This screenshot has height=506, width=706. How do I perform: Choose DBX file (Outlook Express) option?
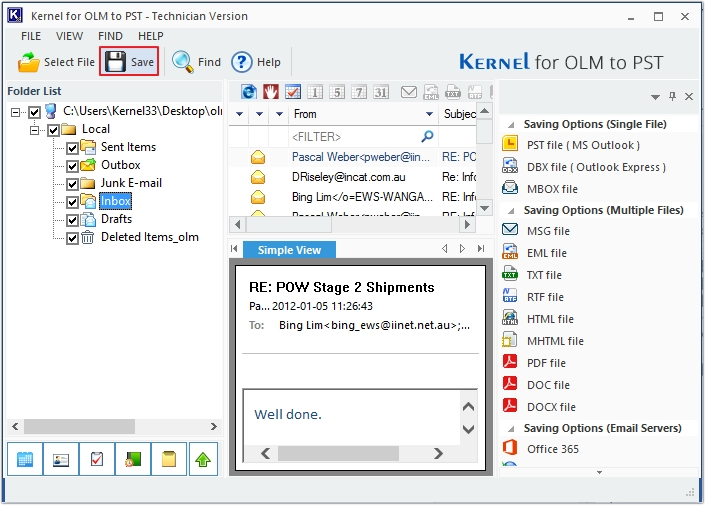click(x=584, y=167)
